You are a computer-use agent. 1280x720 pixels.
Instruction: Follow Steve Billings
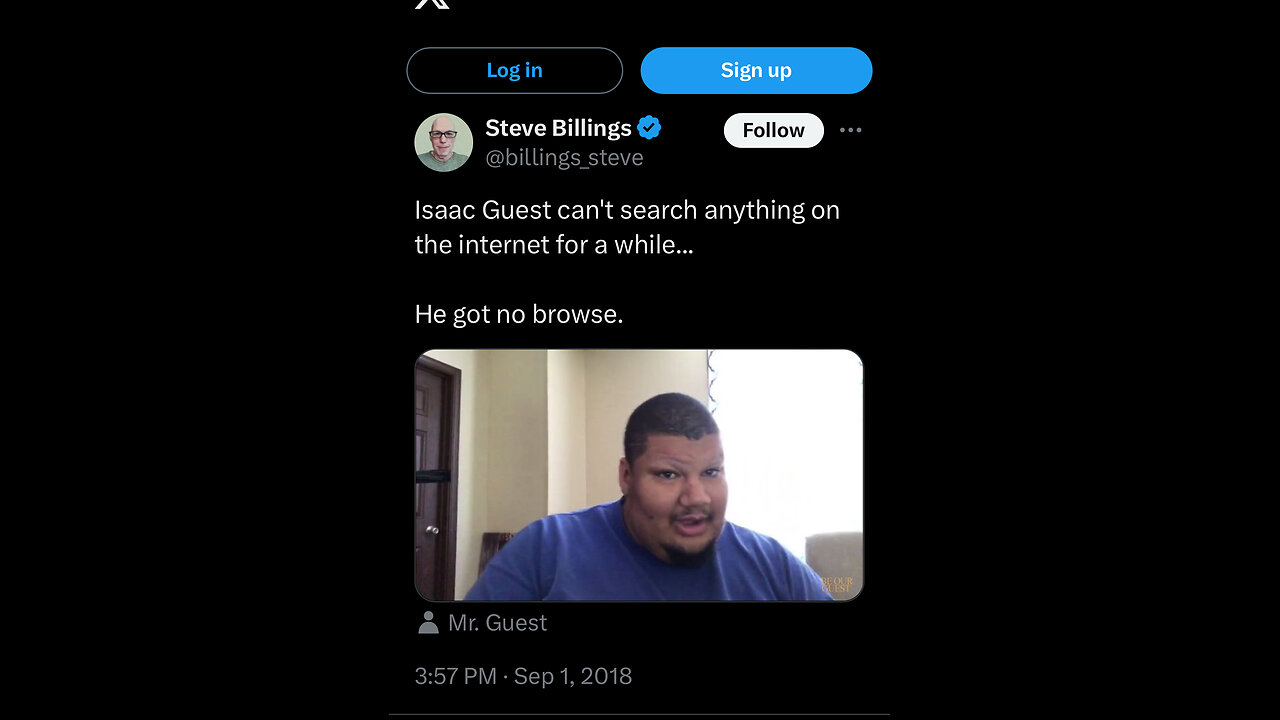tap(773, 130)
